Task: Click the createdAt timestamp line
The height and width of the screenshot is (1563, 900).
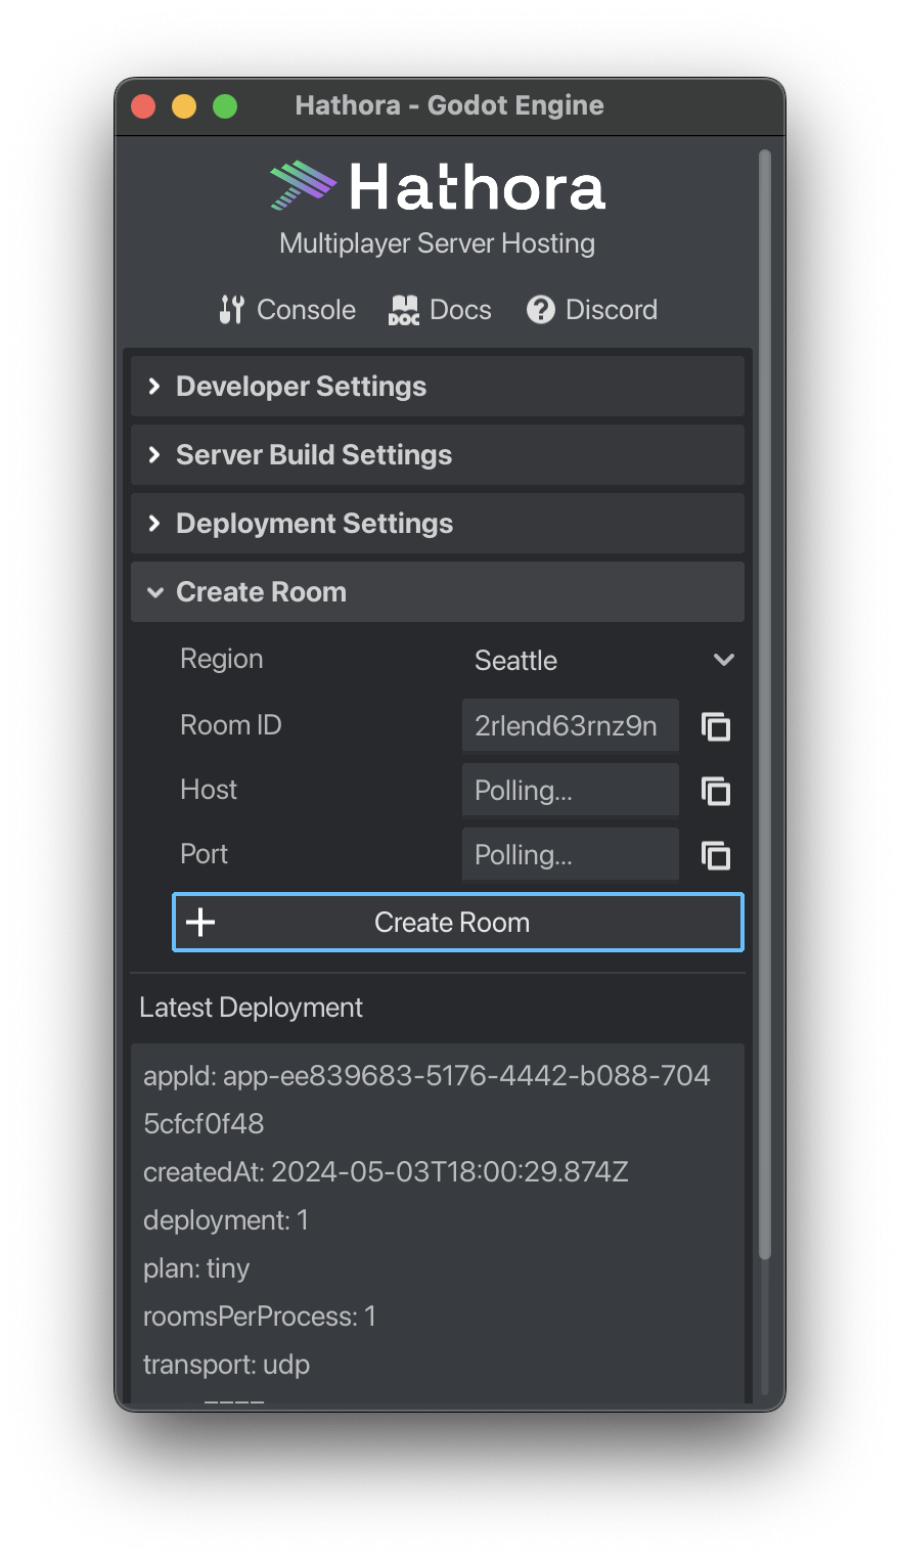Action: 386,1172
